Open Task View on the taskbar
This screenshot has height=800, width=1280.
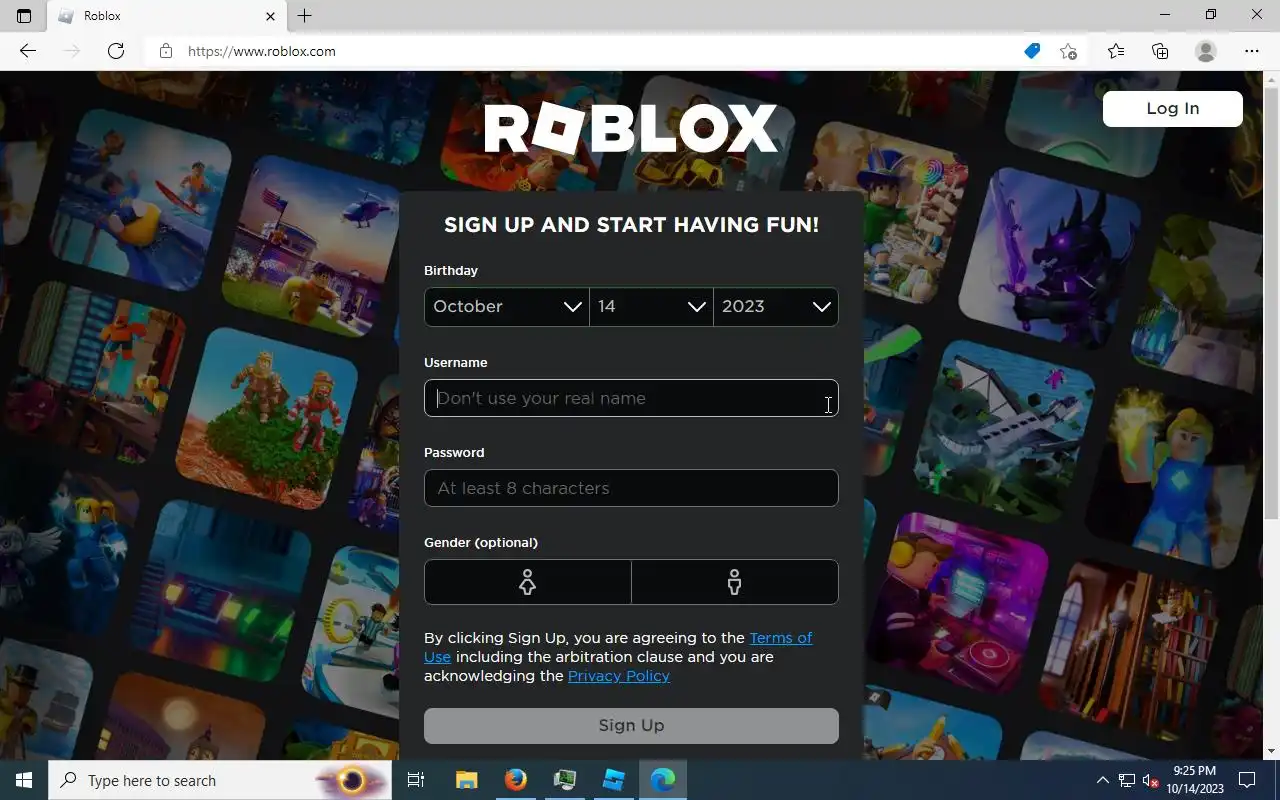tap(416, 780)
